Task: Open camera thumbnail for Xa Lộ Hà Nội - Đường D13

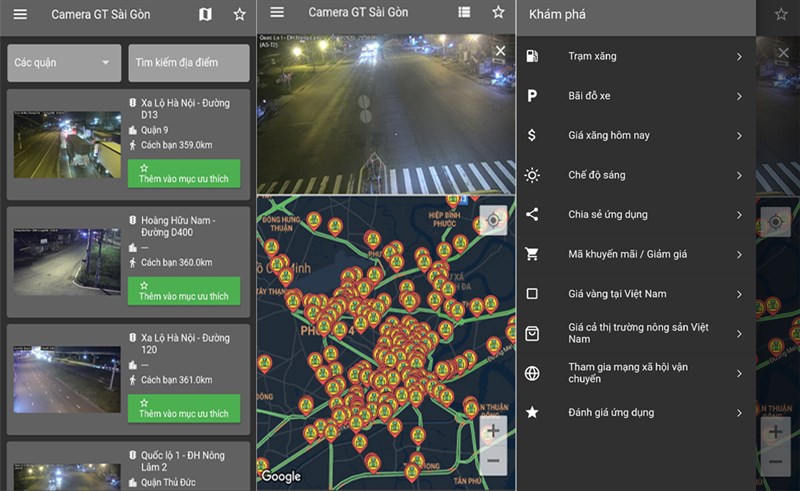Action: pyautogui.click(x=67, y=144)
